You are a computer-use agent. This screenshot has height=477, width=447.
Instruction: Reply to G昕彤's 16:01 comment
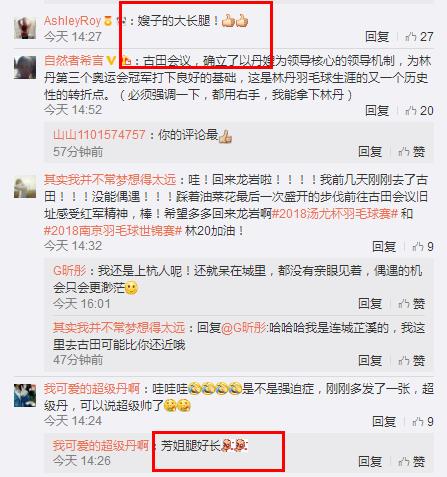tap(370, 304)
